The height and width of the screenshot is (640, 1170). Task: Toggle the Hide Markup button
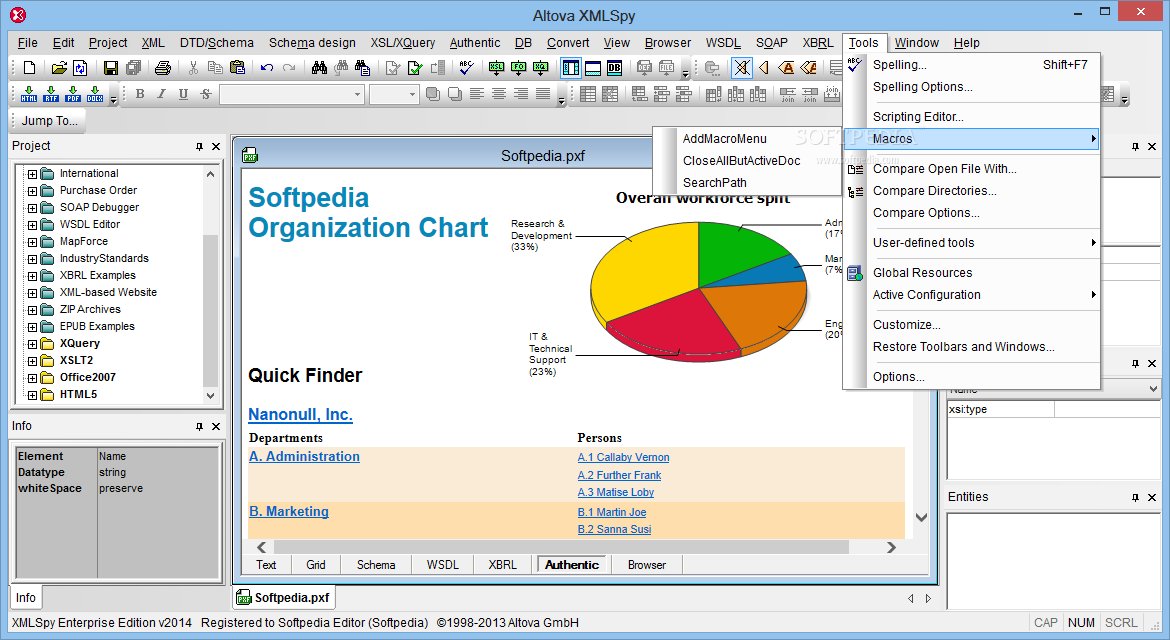click(x=741, y=68)
